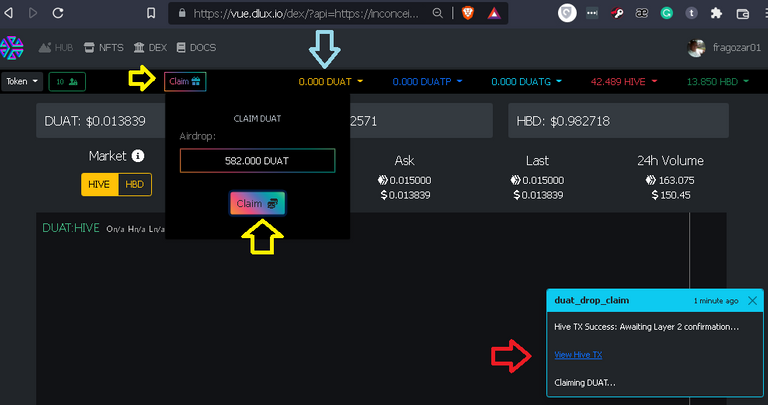The width and height of the screenshot is (768, 405).
Task: Toggle the Claim gift button in toolbar
Action: coord(185,81)
